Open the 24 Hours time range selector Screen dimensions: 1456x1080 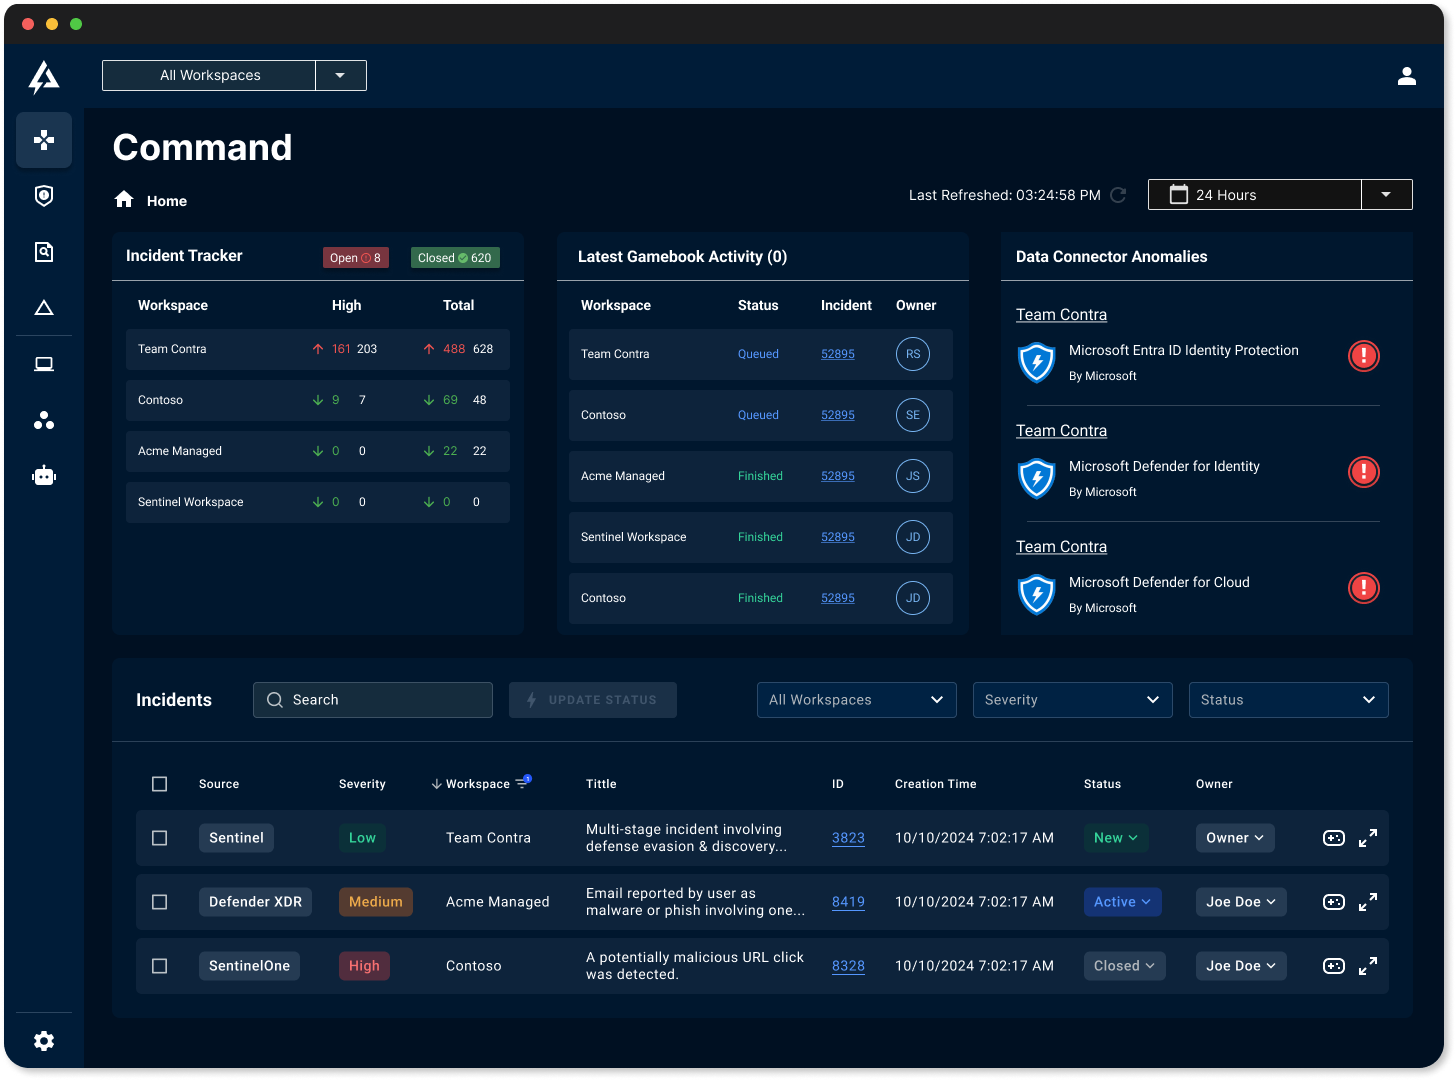(1254, 194)
